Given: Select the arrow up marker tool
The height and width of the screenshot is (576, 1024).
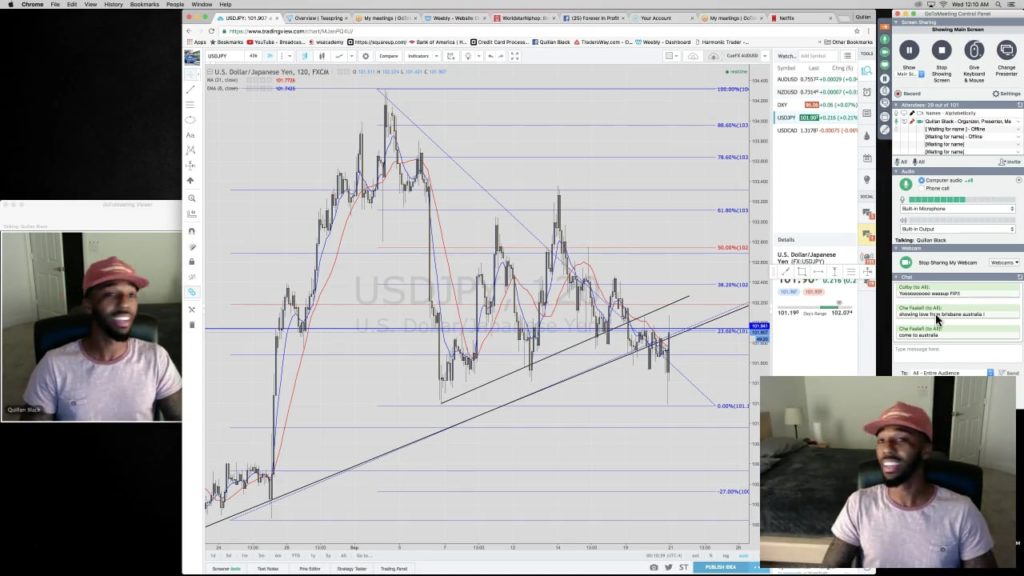Looking at the screenshot, I should pos(191,180).
